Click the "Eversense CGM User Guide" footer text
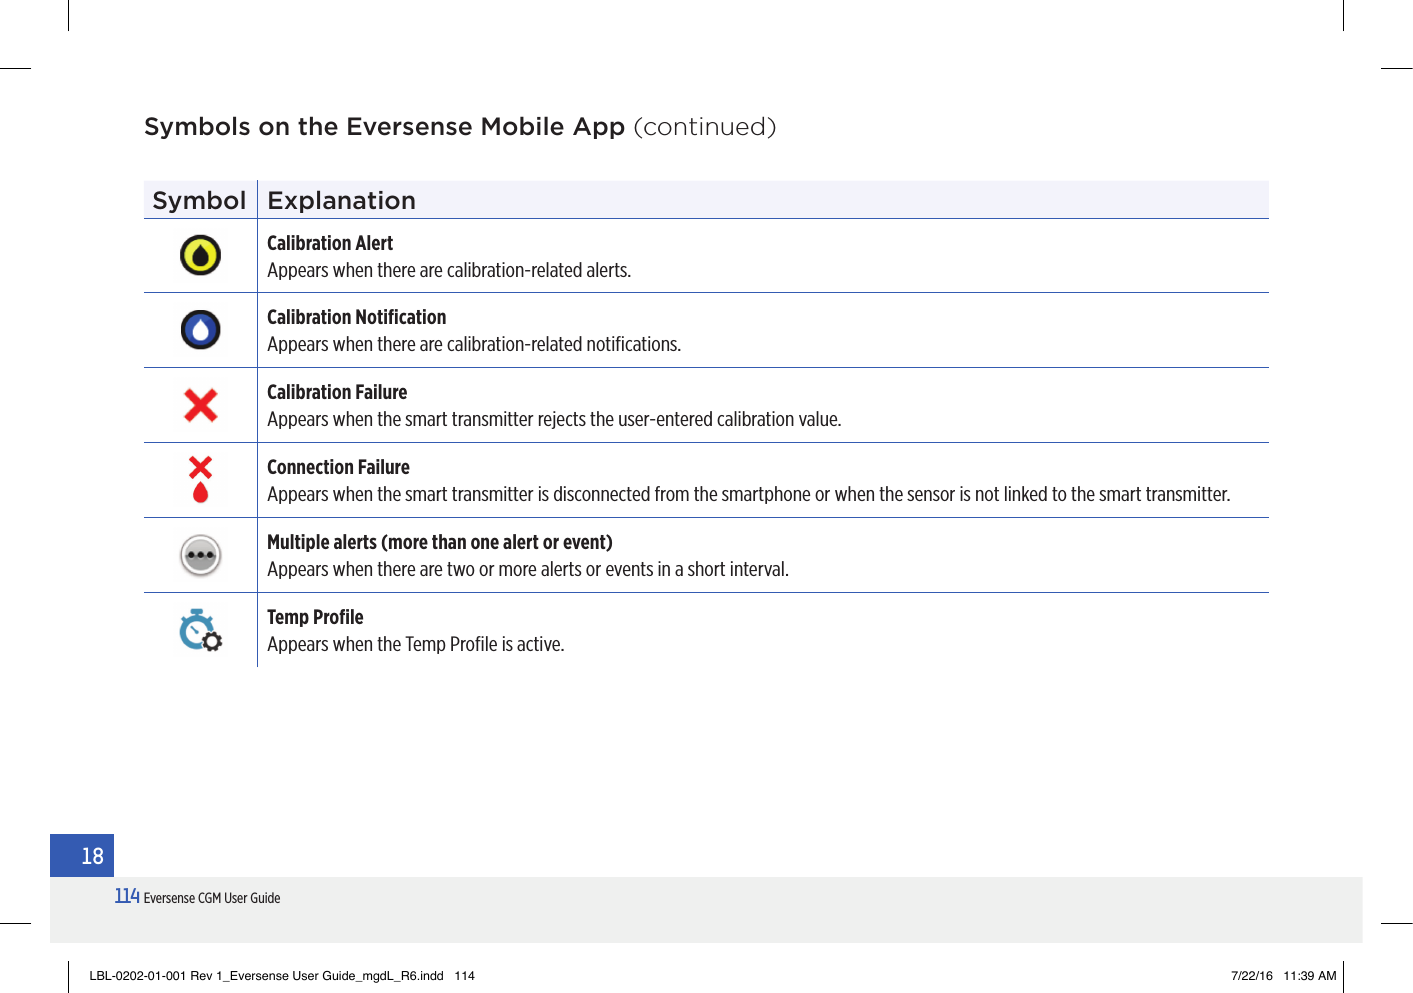1413x993 pixels. point(212,898)
